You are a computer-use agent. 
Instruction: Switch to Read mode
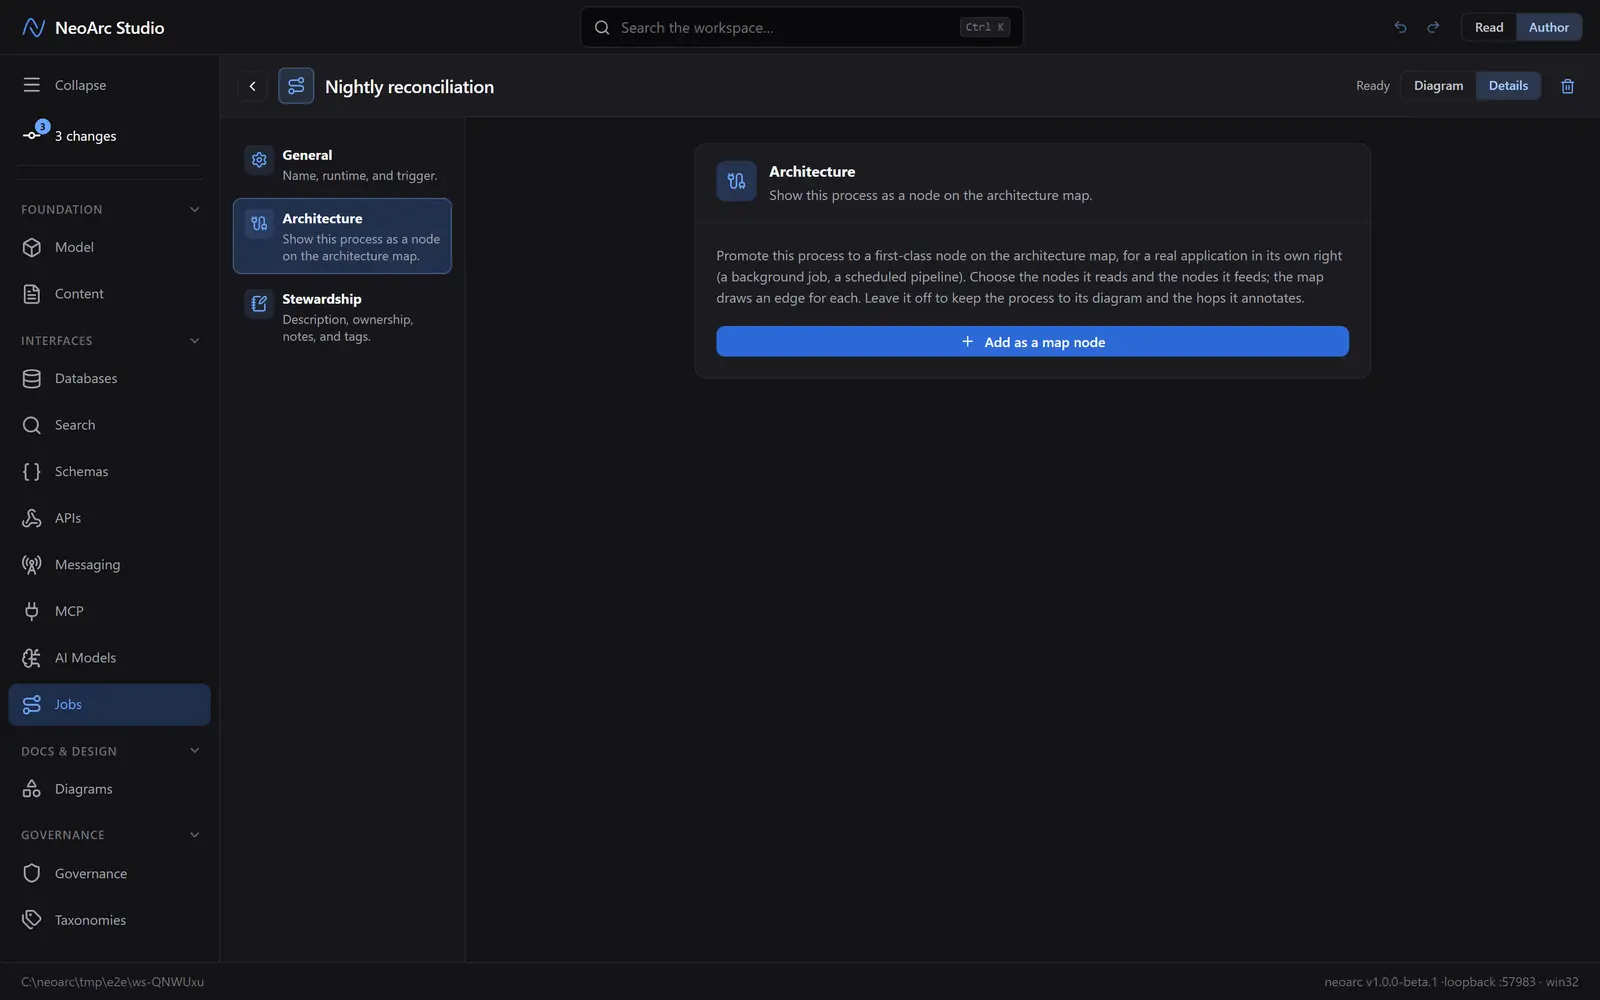(x=1489, y=28)
